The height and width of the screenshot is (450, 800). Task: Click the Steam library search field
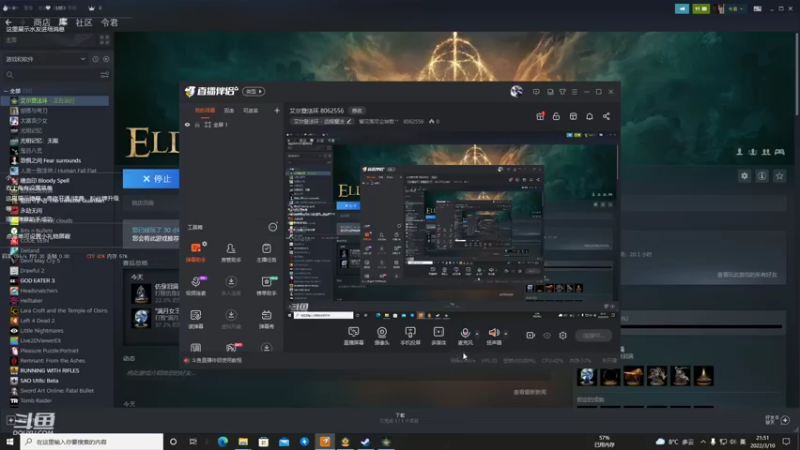click(x=51, y=75)
